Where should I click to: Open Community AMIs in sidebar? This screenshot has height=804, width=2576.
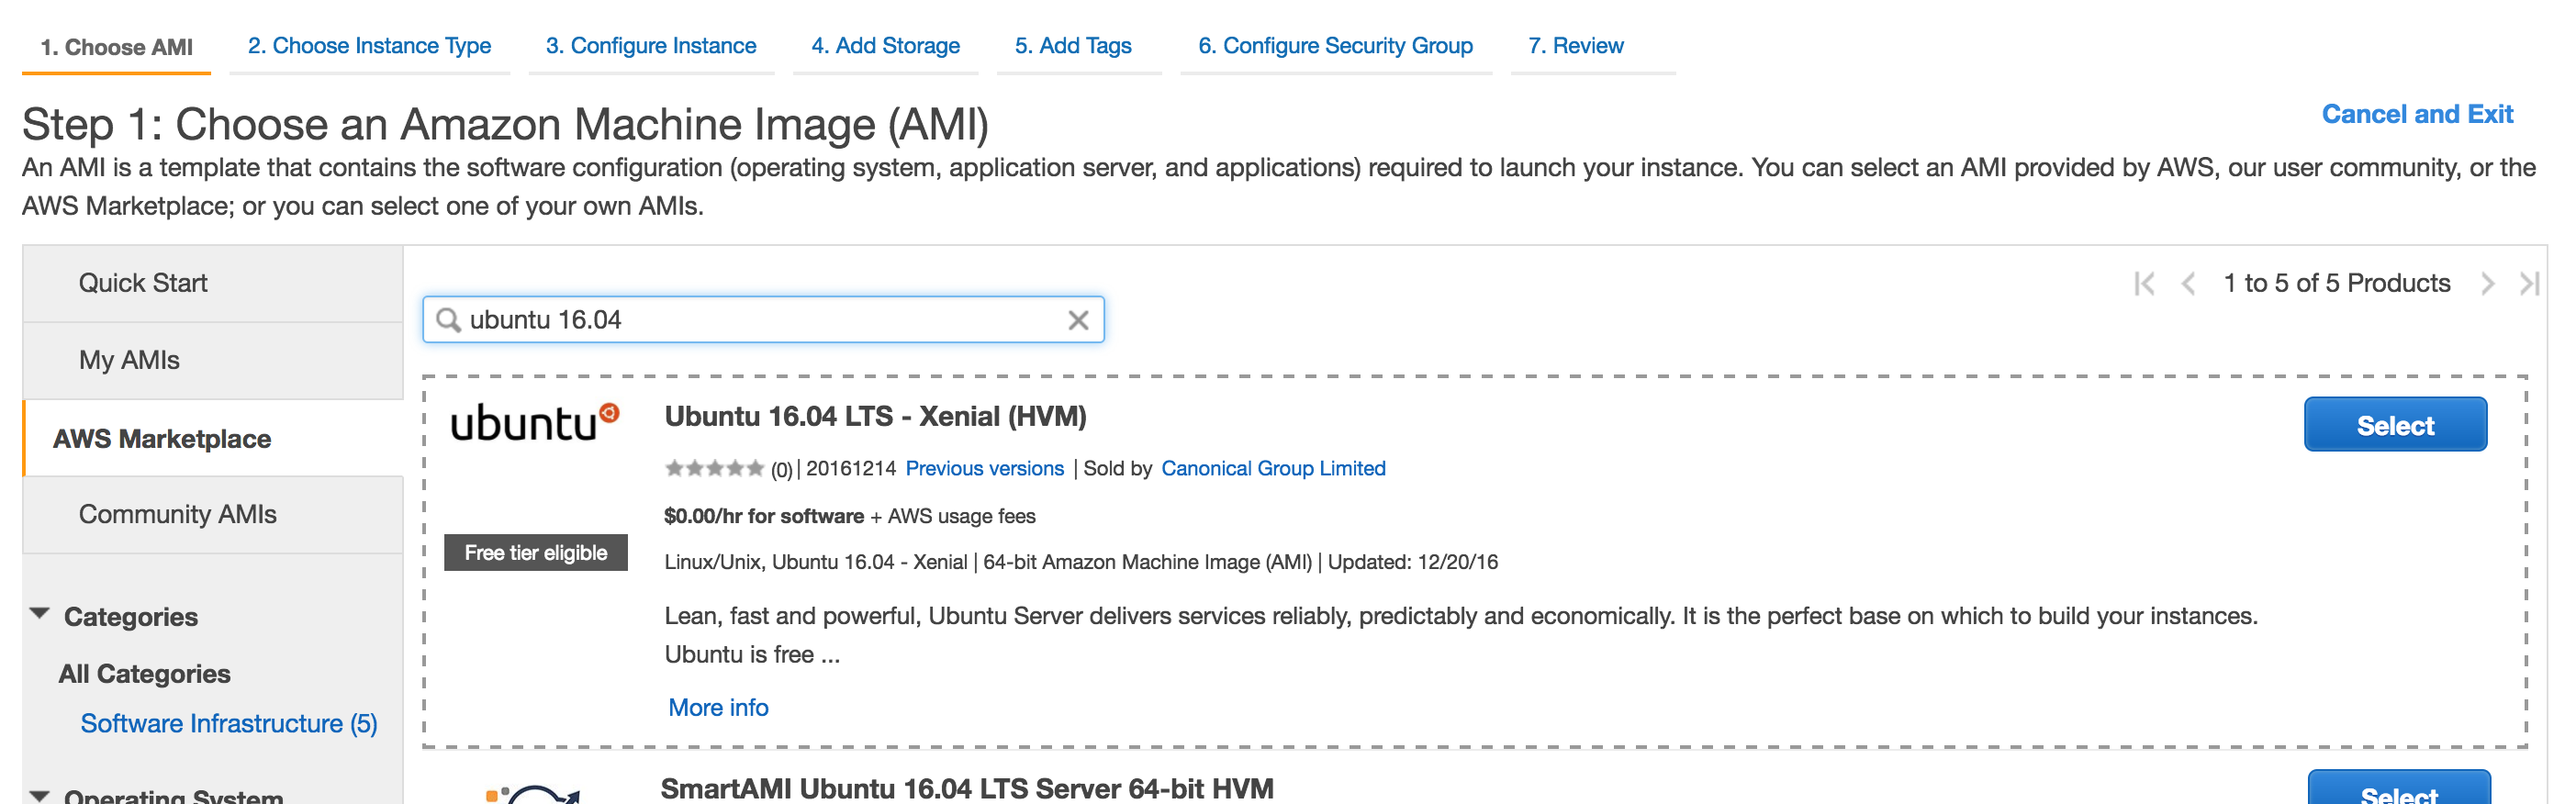[x=213, y=515]
